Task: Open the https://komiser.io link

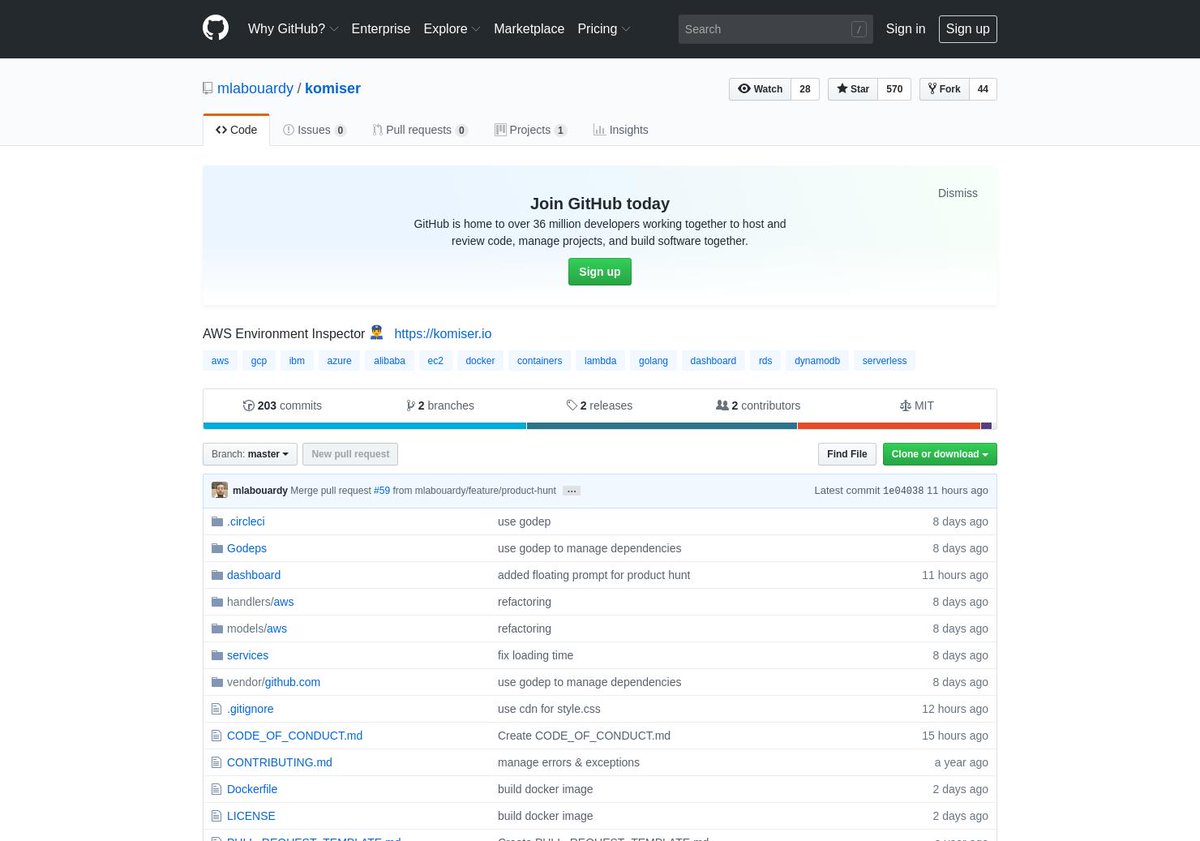Action: (x=443, y=334)
